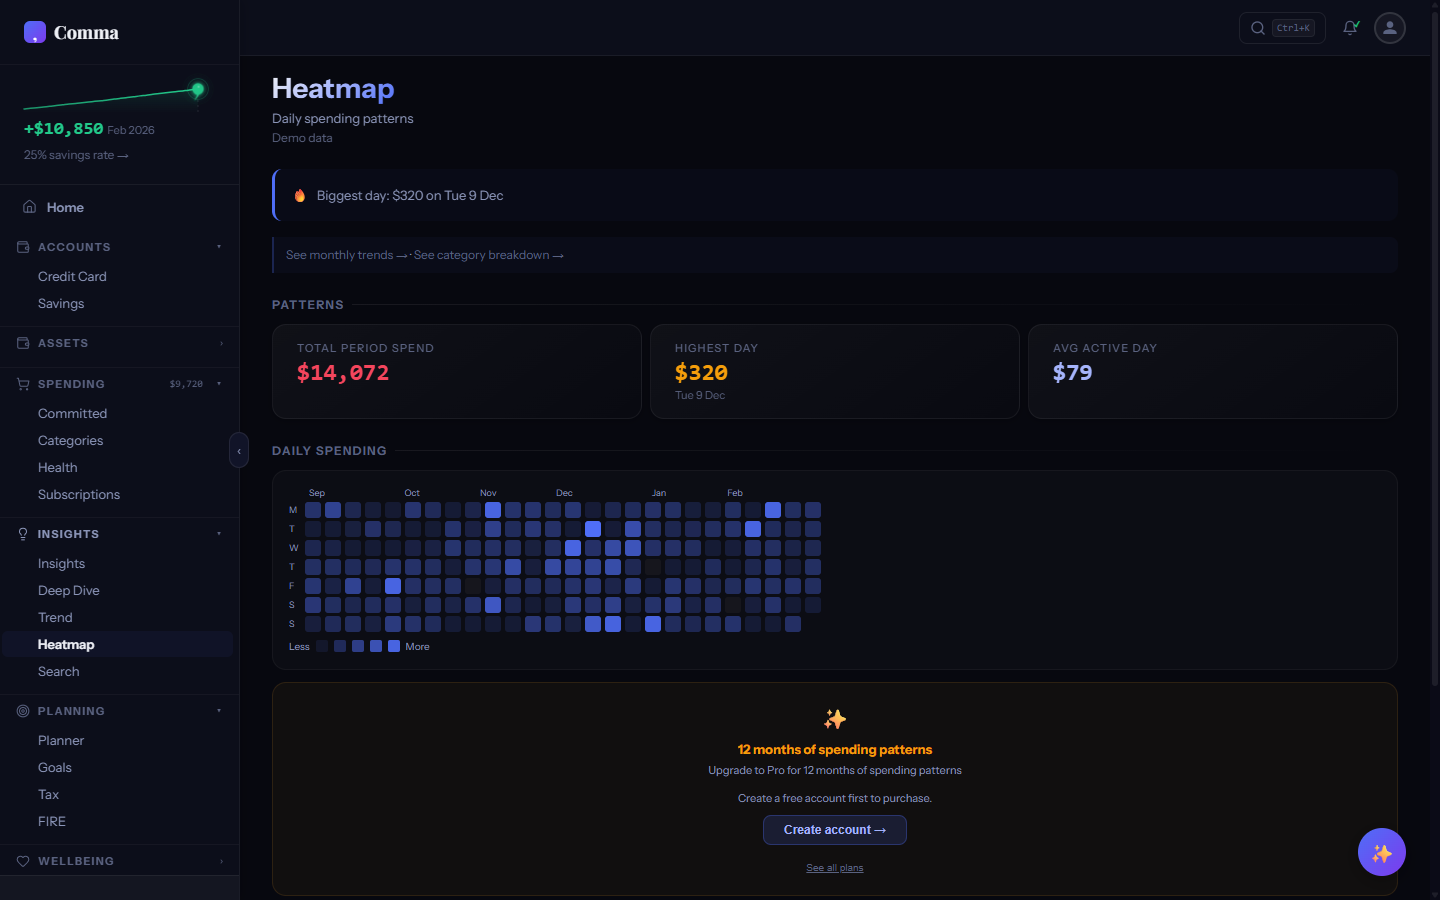Image resolution: width=1440 pixels, height=900 pixels.
Task: Open the Subscriptions page
Action: [x=79, y=494]
